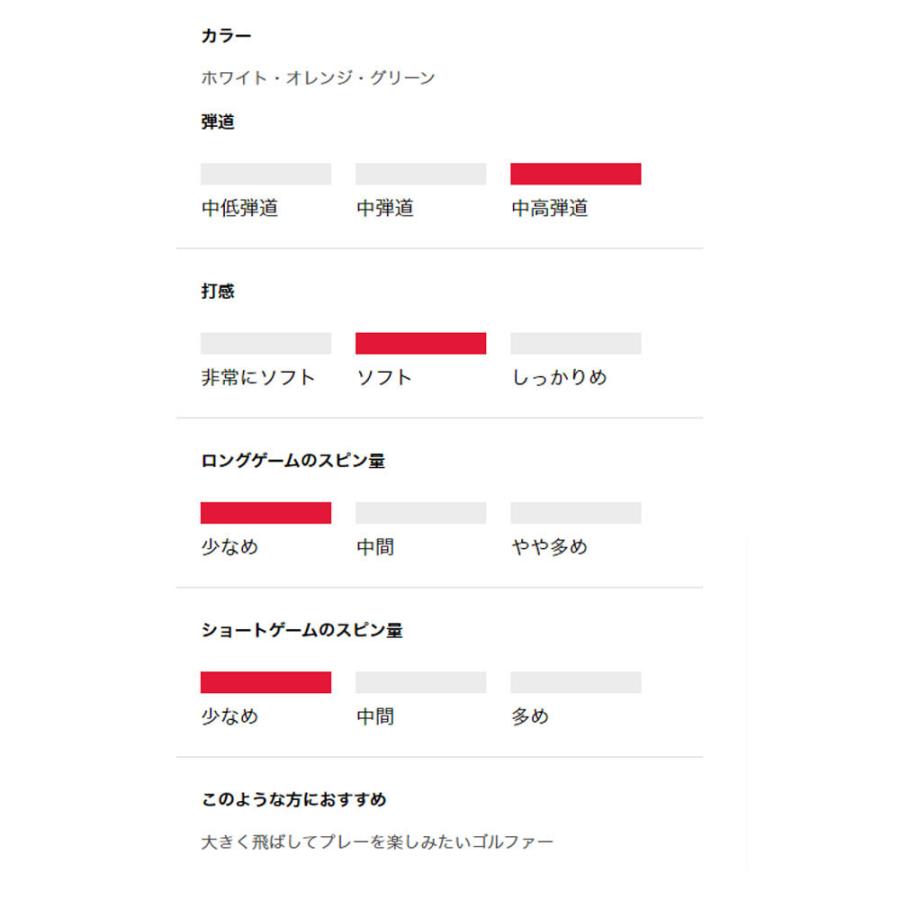Click the カラー heading
900x900 pixels.
pyautogui.click(x=226, y=36)
